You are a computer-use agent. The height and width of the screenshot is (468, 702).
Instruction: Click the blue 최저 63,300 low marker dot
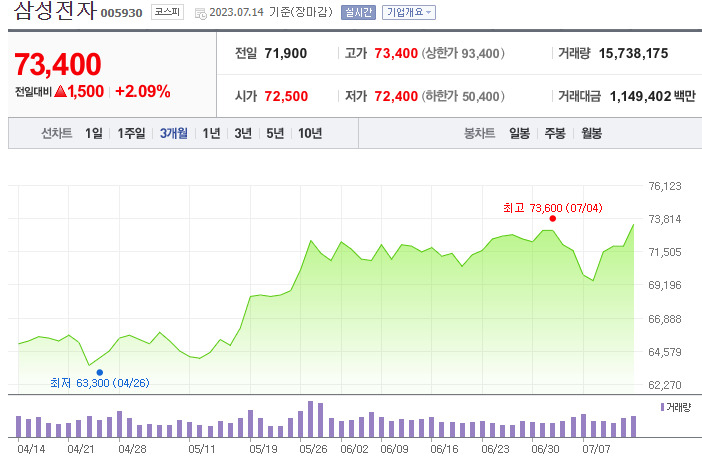pos(100,372)
